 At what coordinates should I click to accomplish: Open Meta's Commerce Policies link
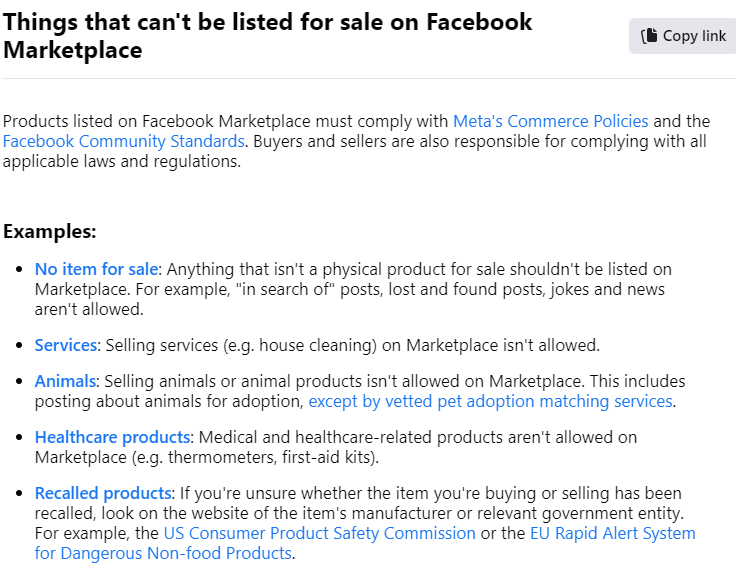tap(551, 121)
